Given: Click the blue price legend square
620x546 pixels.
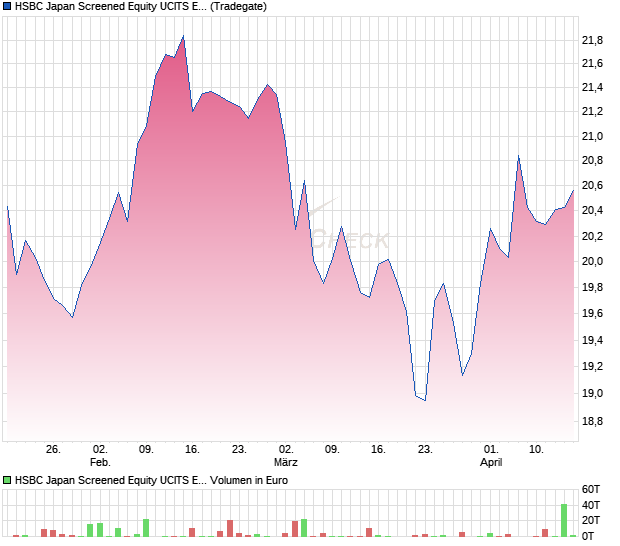Looking at the screenshot, I should pos(8,7).
